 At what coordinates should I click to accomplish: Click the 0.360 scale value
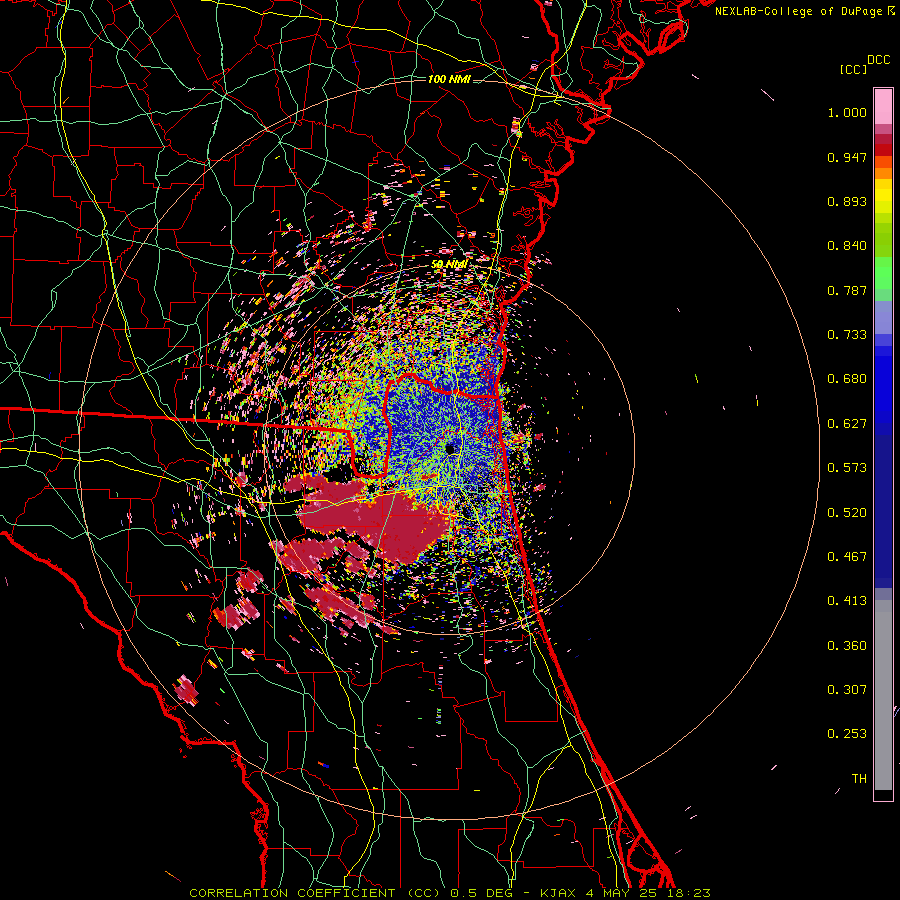(847, 646)
